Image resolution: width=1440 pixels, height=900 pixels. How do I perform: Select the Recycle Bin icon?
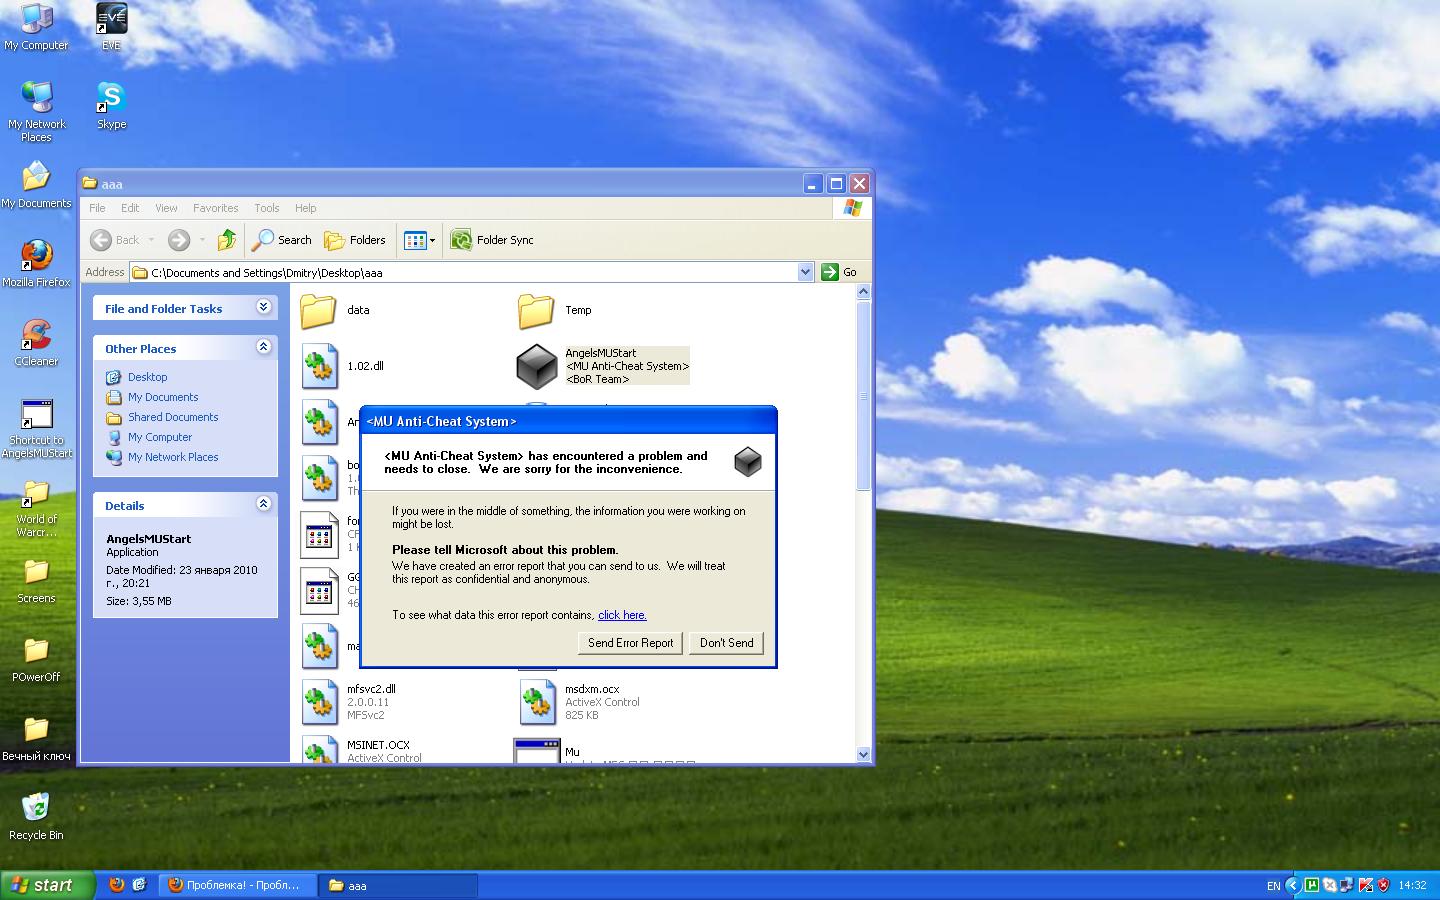pos(36,817)
